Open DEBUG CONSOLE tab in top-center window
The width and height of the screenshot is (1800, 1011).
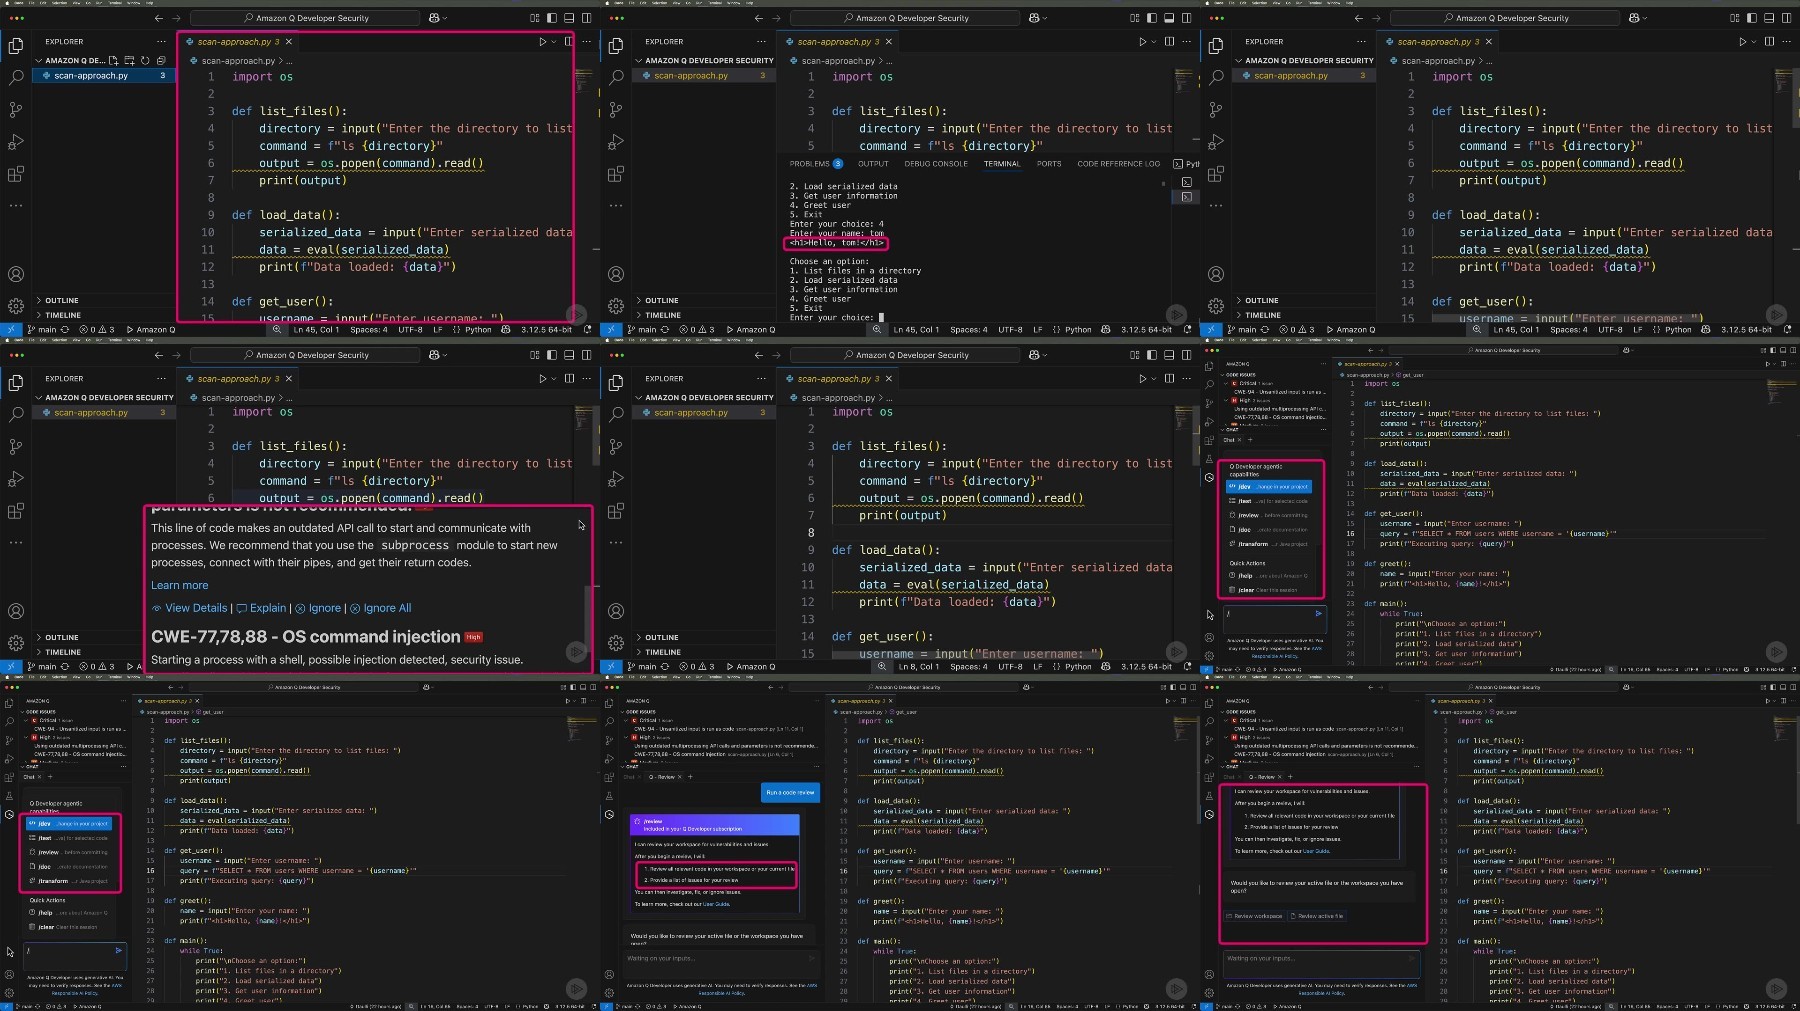coord(936,164)
